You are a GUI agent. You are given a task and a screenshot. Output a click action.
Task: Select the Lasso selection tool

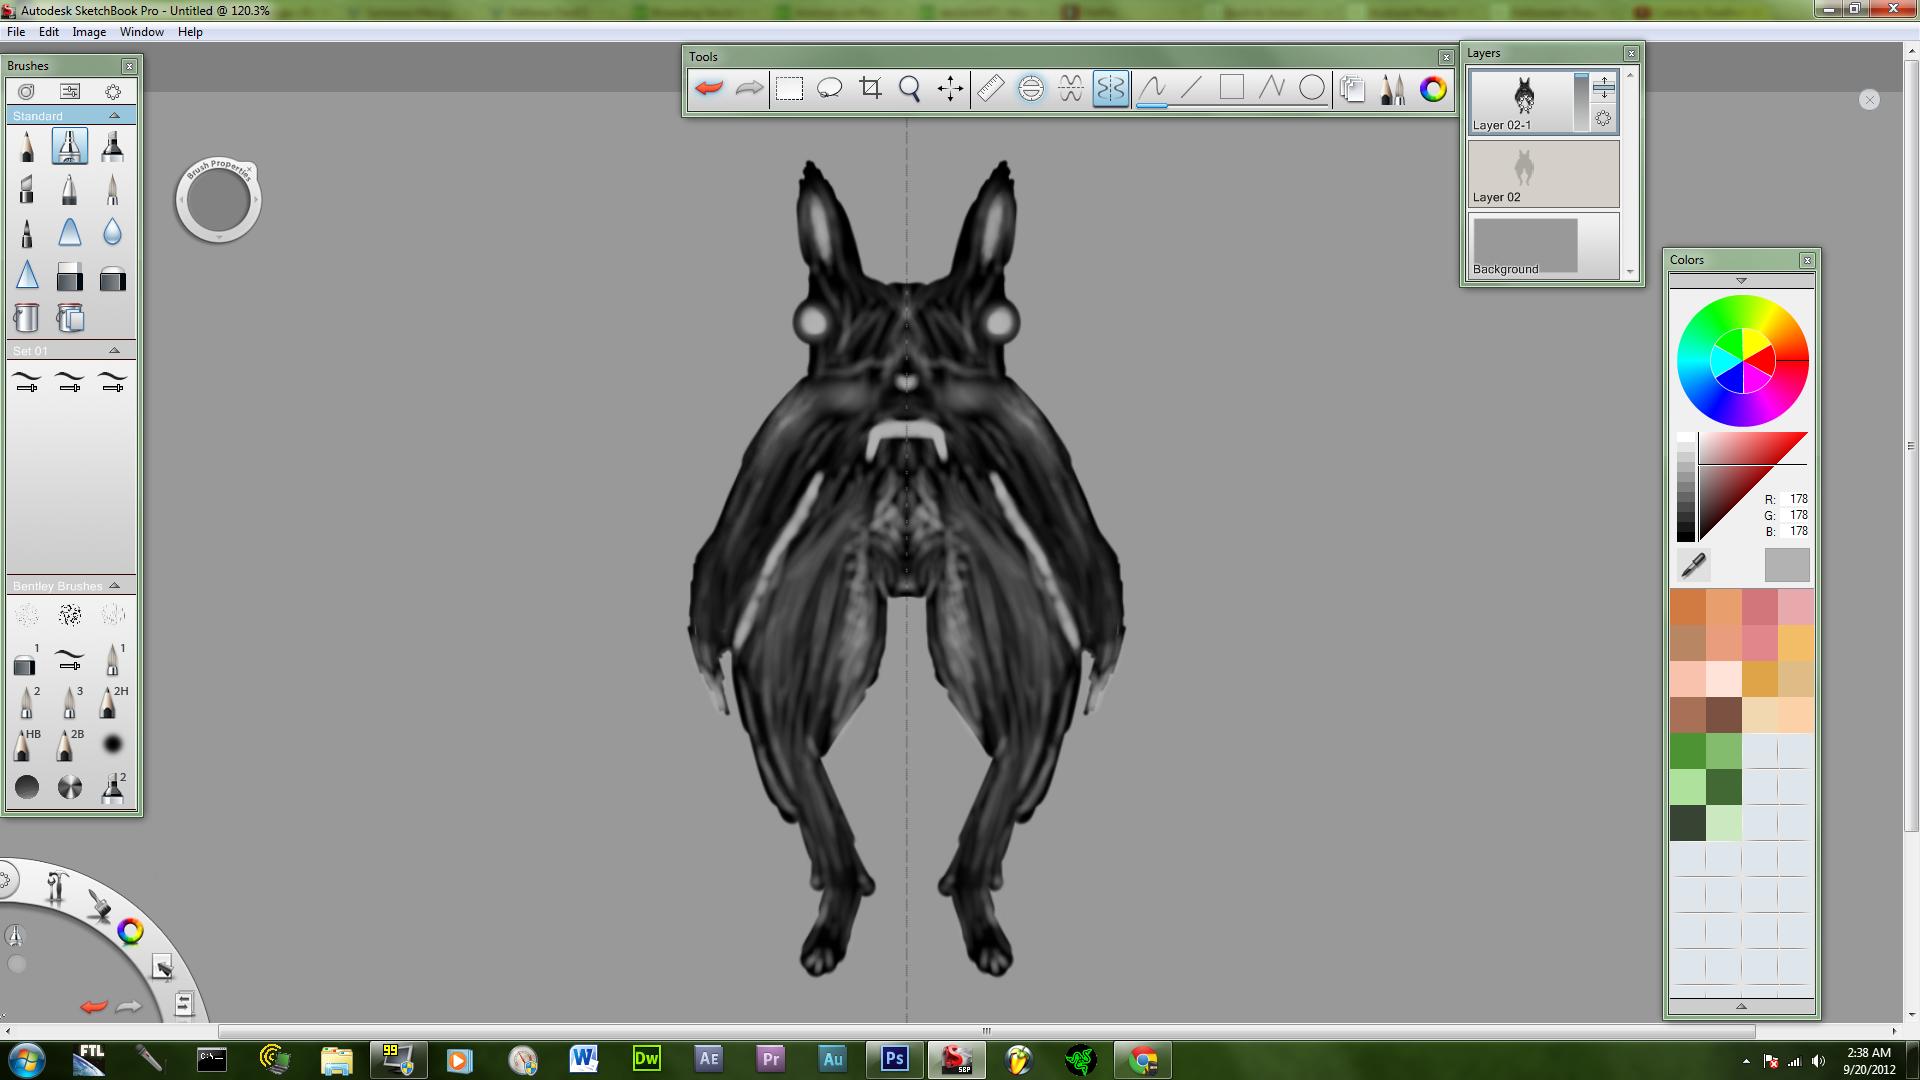coord(830,89)
